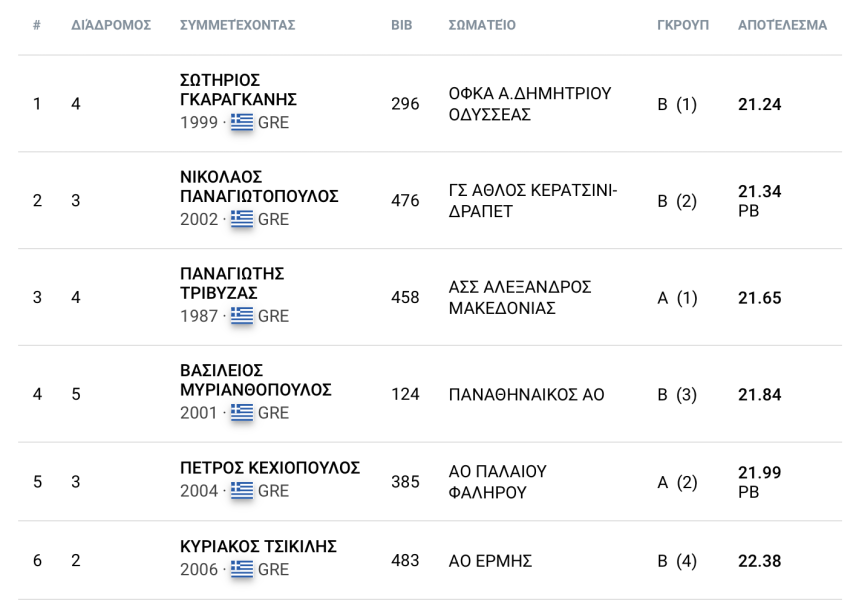Image resolution: width=853 pixels, height=600 pixels.
Task: Click BIB number 476
Action: [x=405, y=200]
